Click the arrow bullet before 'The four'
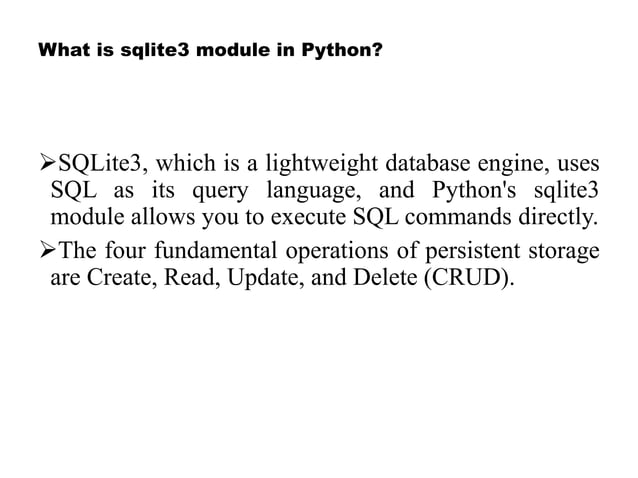 [48, 250]
